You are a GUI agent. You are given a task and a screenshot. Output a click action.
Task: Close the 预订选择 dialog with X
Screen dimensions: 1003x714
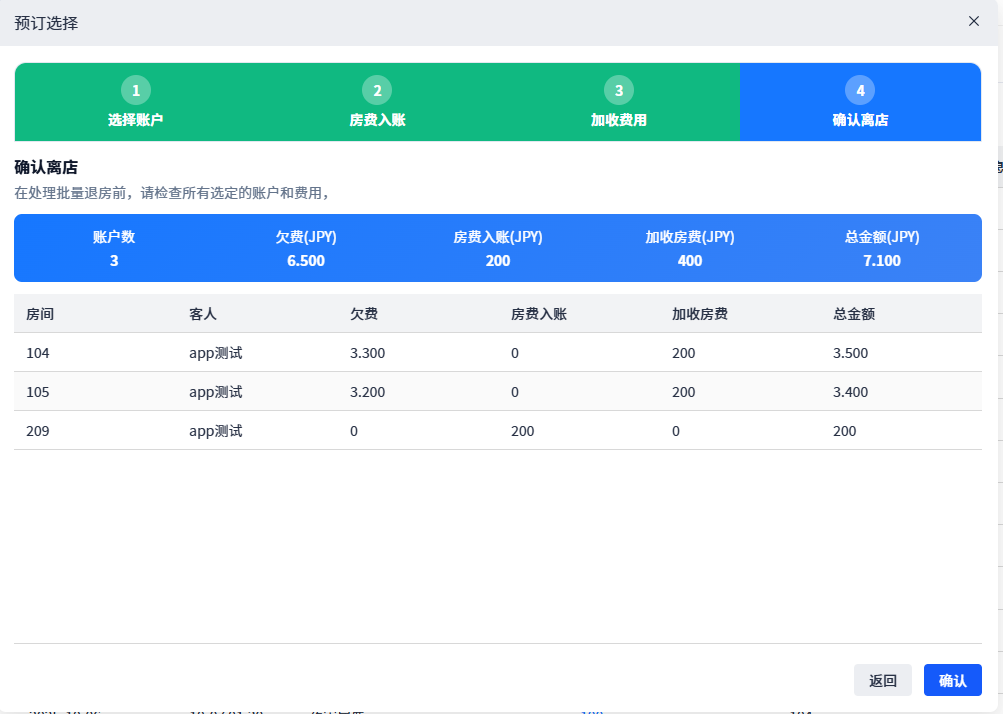point(974,22)
